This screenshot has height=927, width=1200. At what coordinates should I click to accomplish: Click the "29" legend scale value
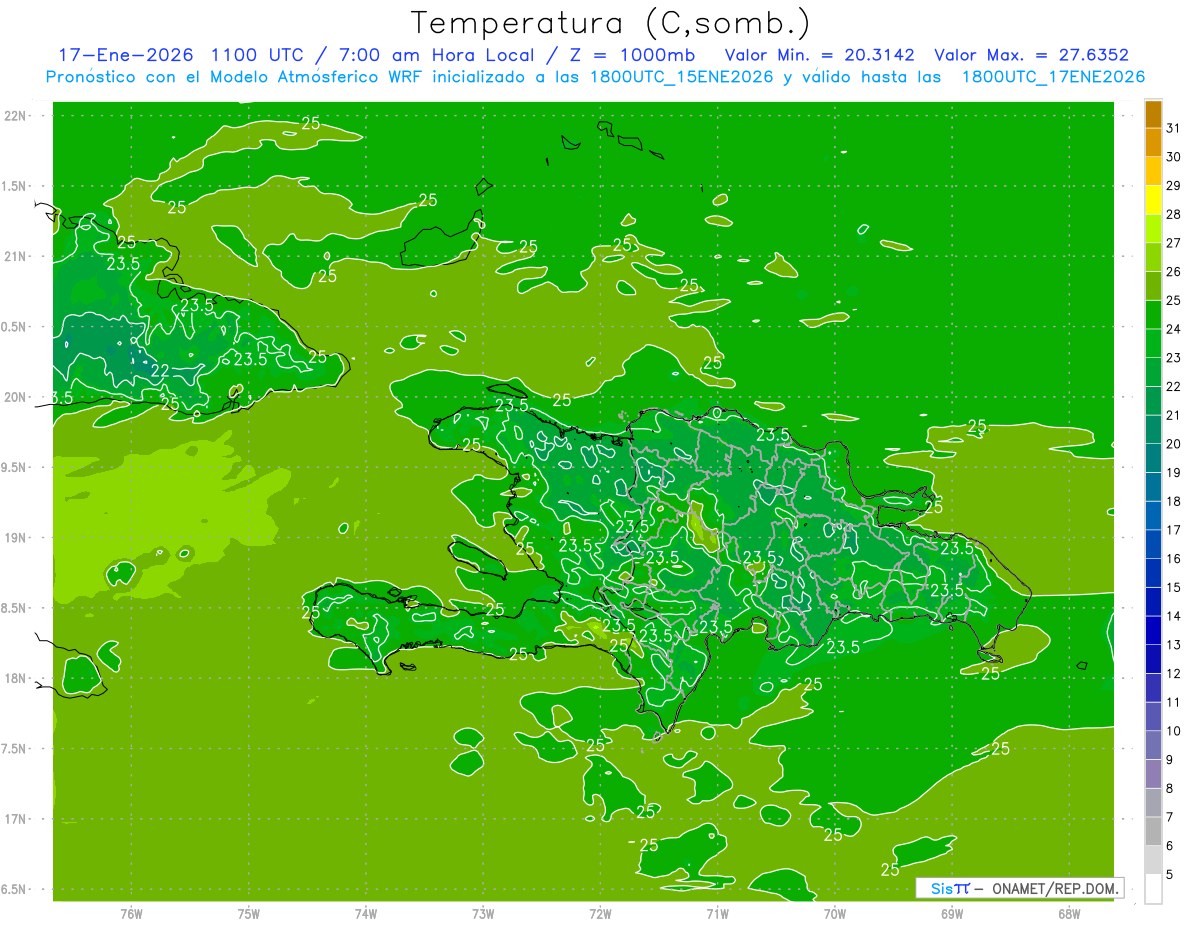(1174, 186)
